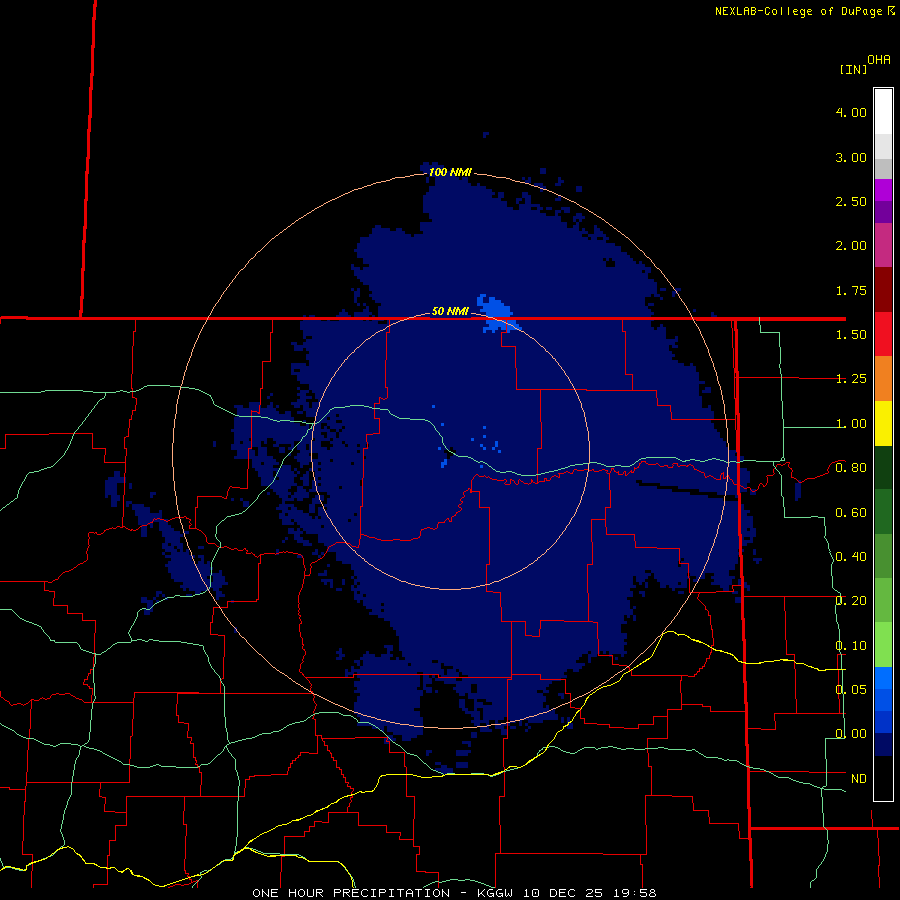Viewport: 900px width, 900px height.
Task: Click the 0.80 legend value
Action: coord(851,467)
